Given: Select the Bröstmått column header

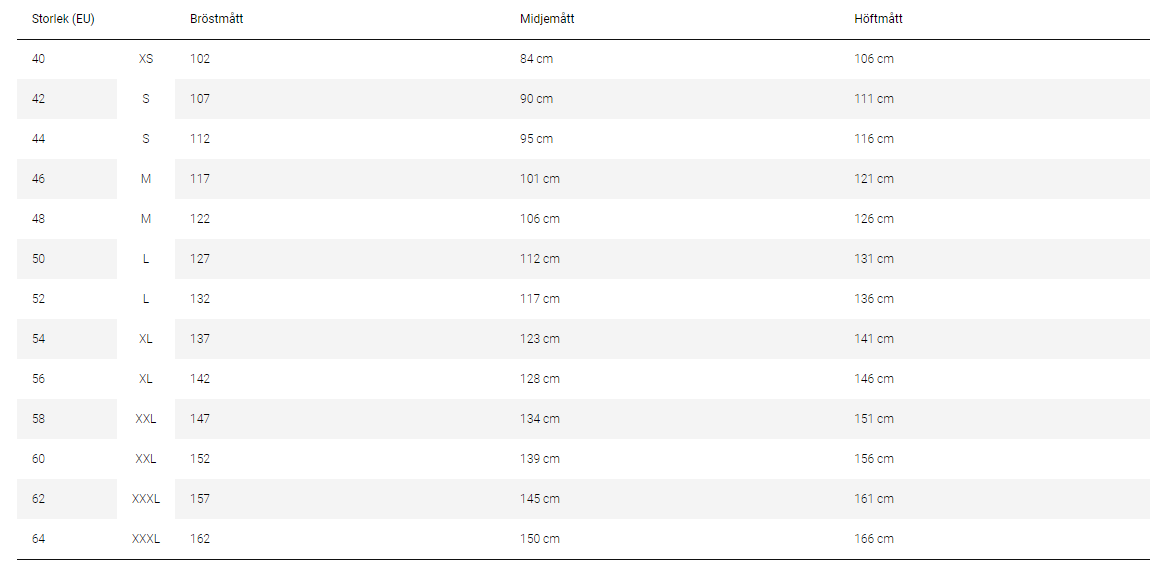Looking at the screenshot, I should [217, 19].
